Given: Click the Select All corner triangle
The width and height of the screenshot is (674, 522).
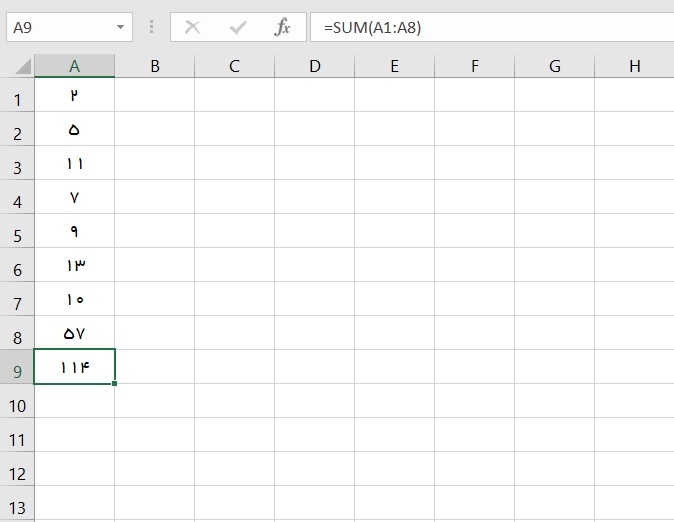Looking at the screenshot, I should pyautogui.click(x=23, y=67).
